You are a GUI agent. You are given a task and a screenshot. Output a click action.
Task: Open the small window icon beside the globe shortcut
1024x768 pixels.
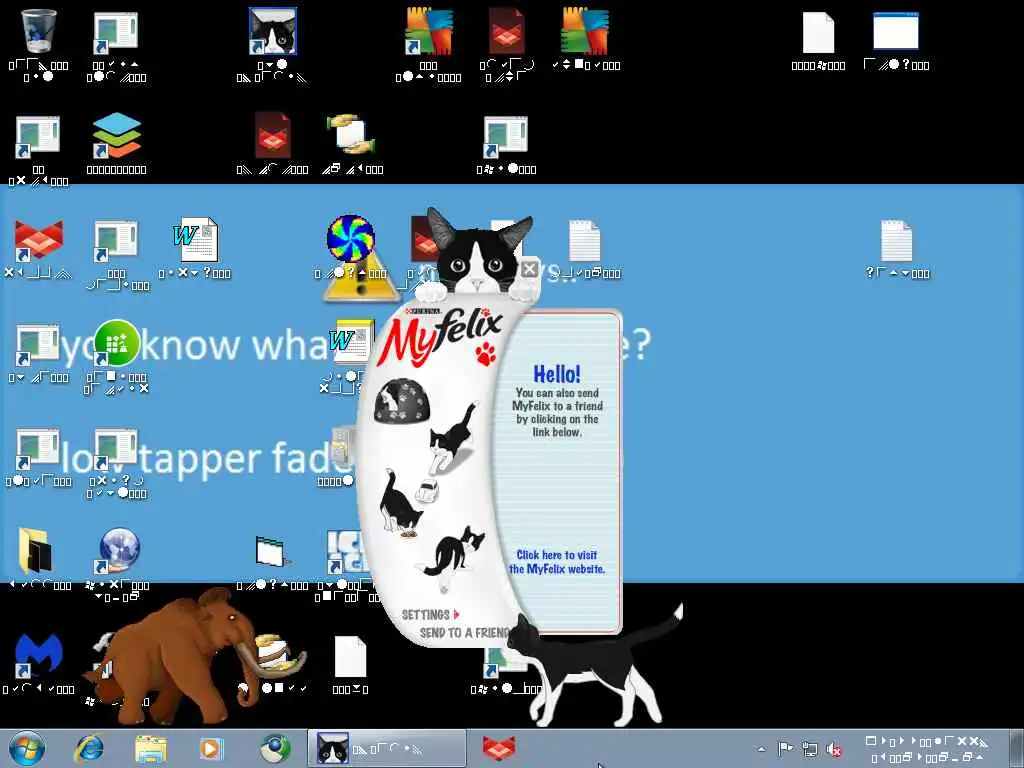(272, 552)
